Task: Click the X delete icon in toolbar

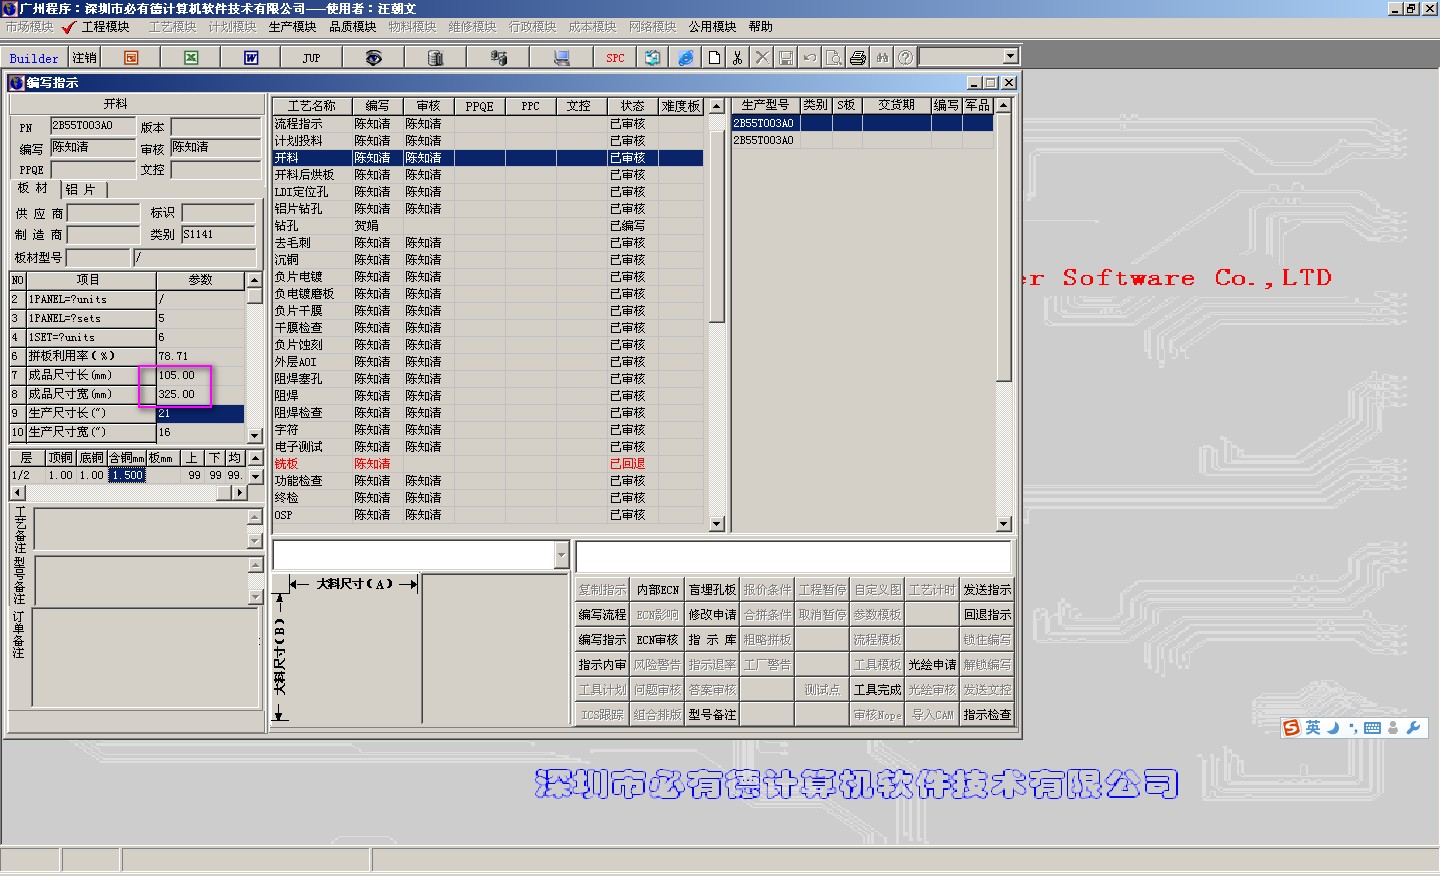Action: click(x=762, y=58)
